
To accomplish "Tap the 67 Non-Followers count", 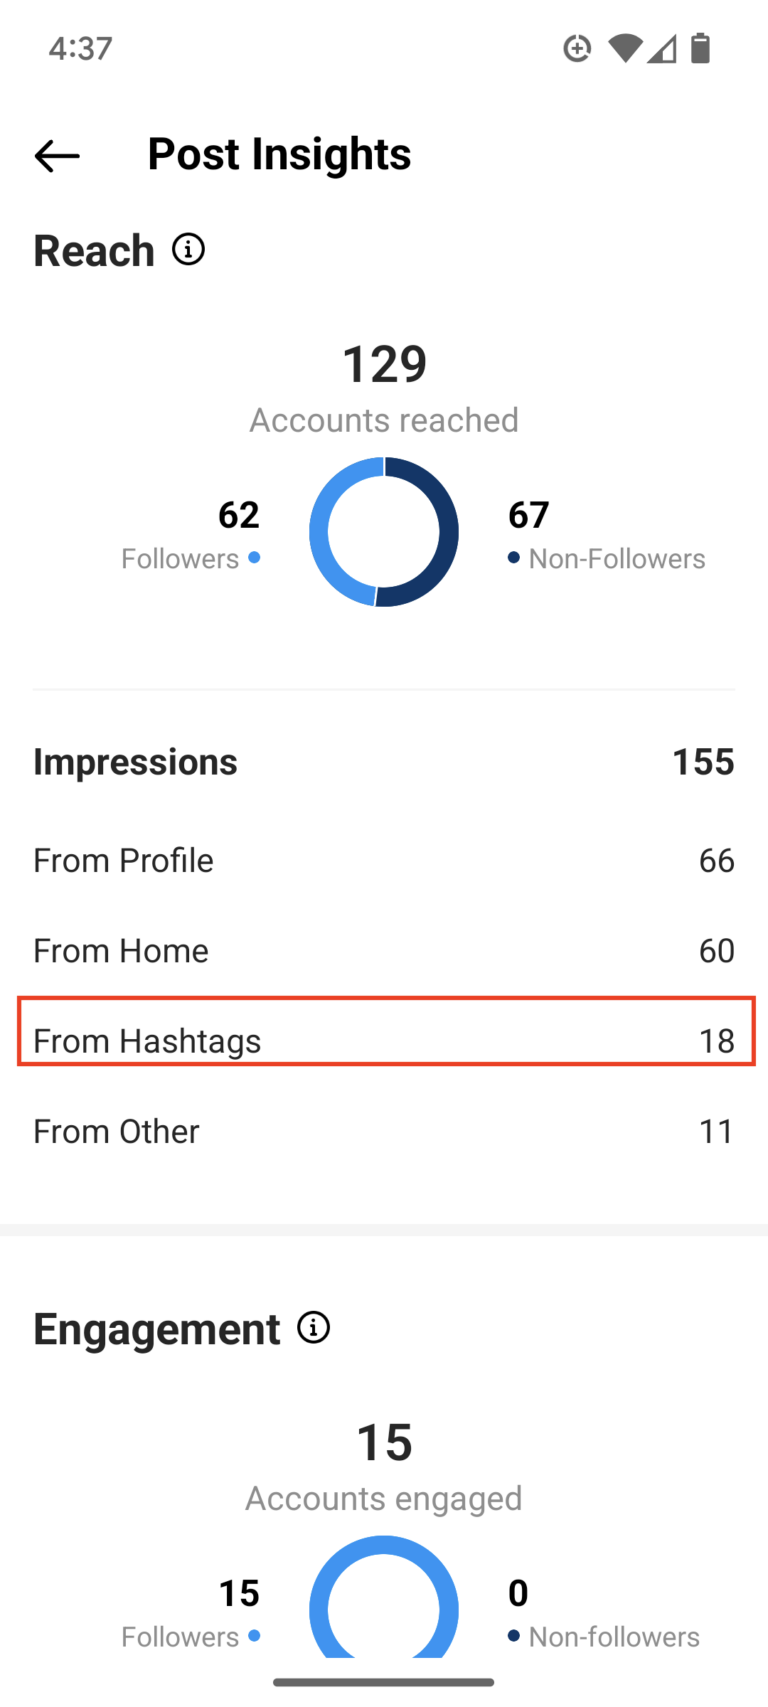I will click(x=528, y=515).
